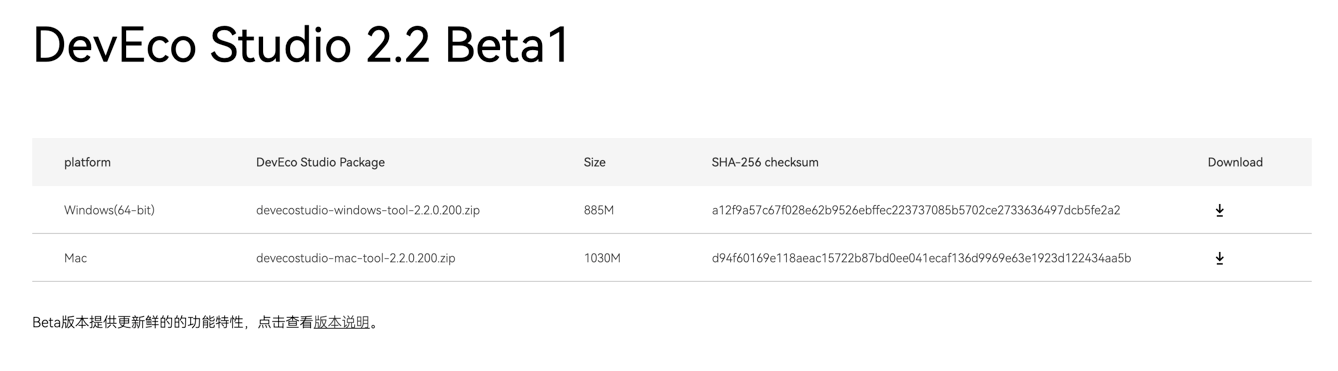Click the platform column header
The width and height of the screenshot is (1338, 371).
88,162
